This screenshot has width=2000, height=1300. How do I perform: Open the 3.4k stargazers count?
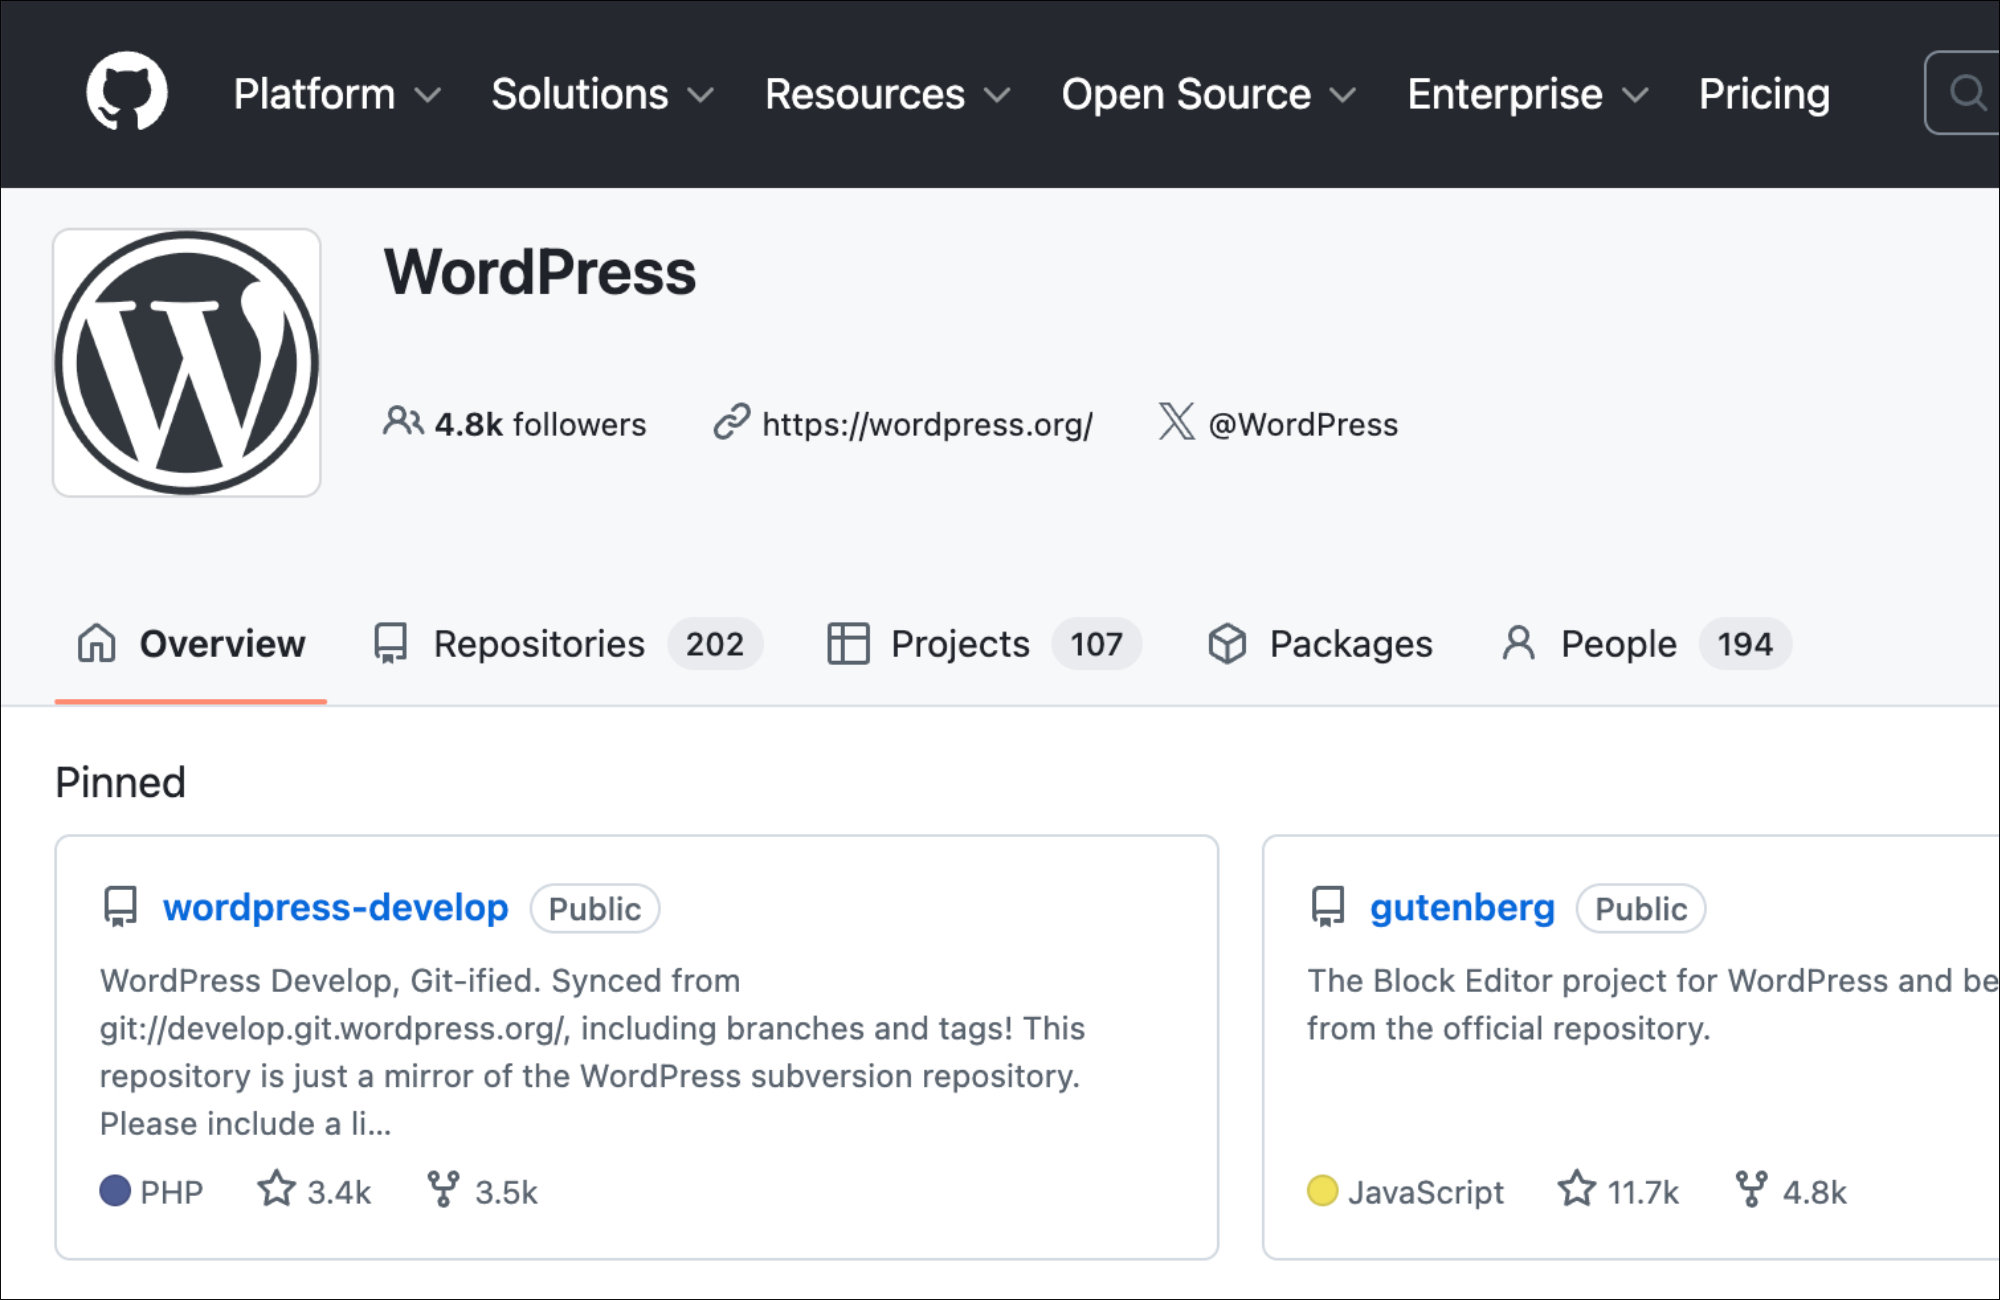click(339, 1192)
